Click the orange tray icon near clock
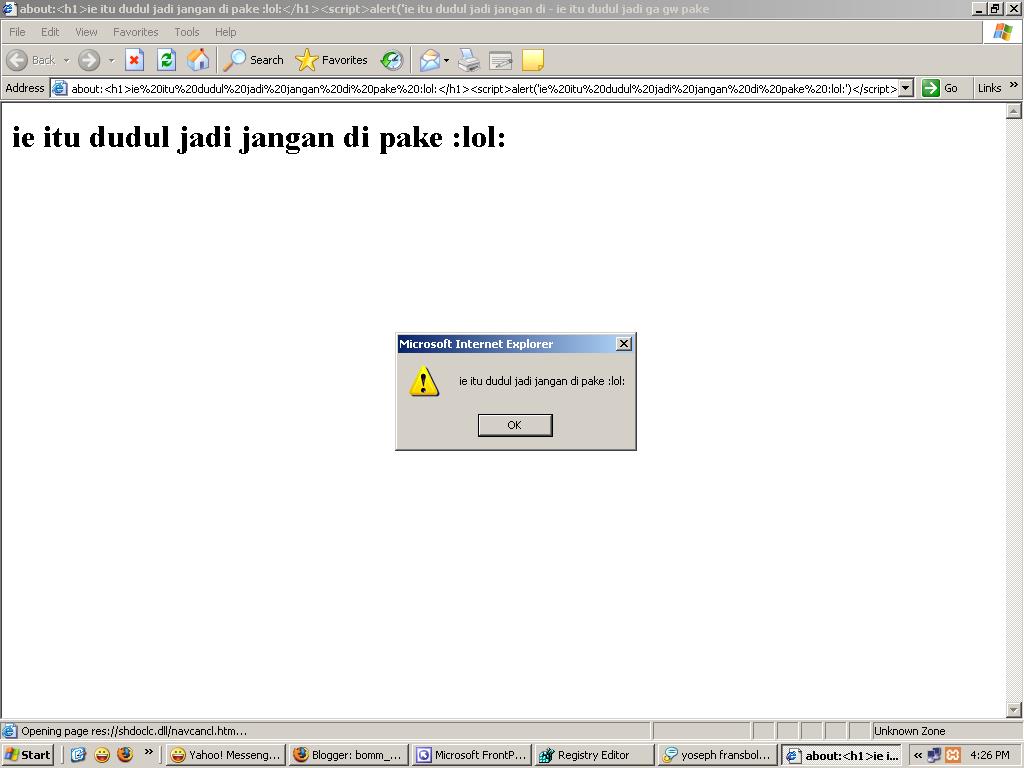This screenshot has height=768, width=1024. [x=953, y=755]
